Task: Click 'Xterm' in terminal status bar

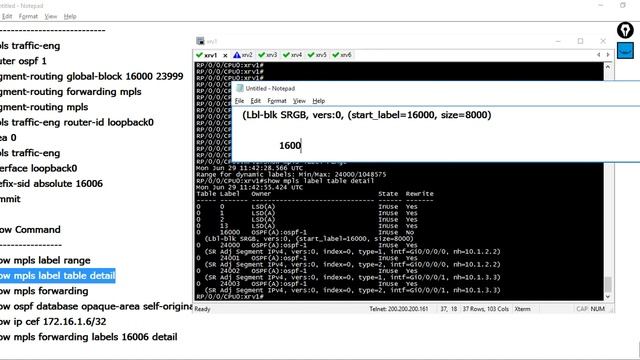Action: (522, 309)
